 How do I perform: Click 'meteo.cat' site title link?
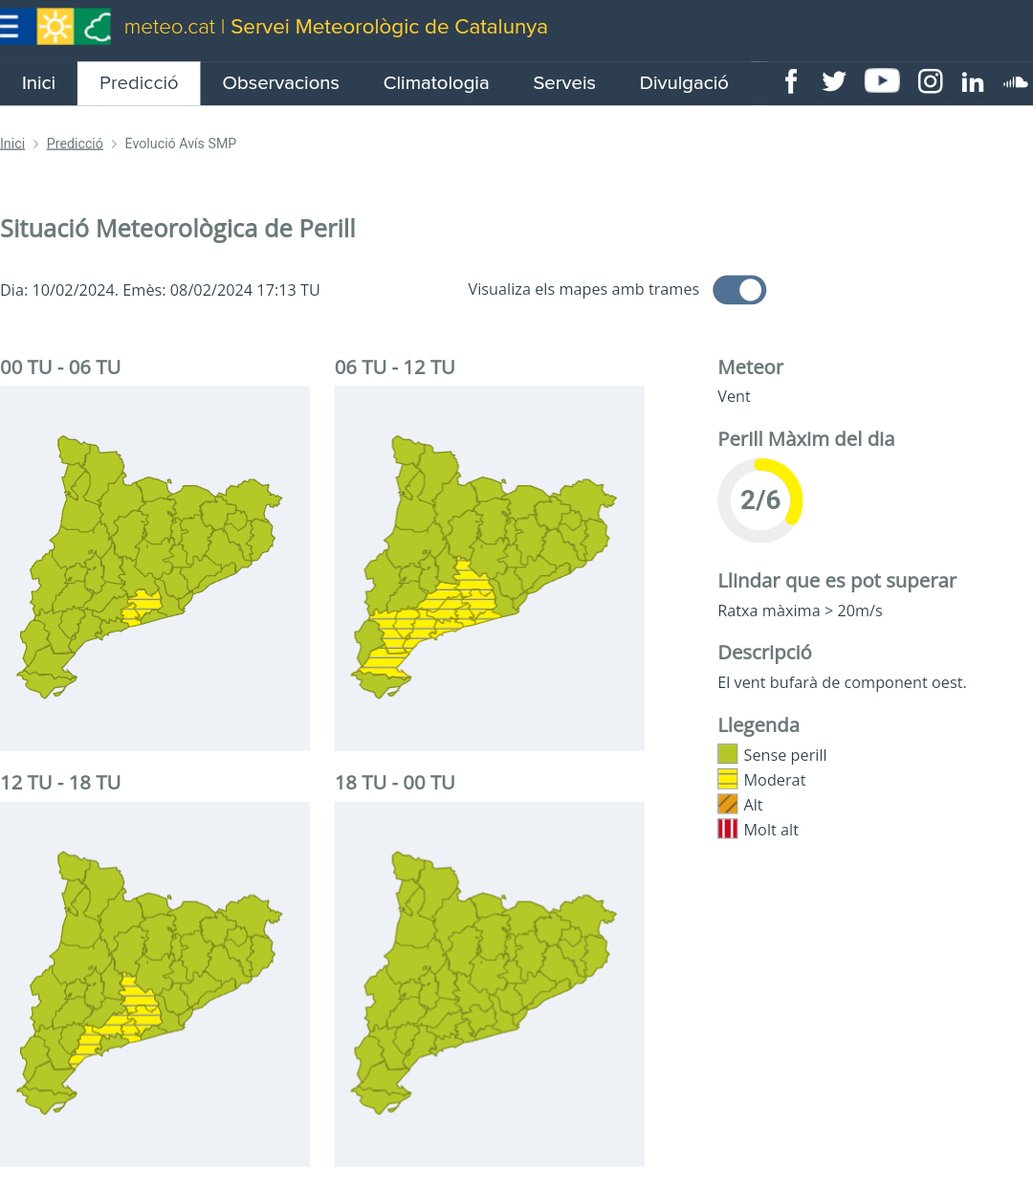169,26
